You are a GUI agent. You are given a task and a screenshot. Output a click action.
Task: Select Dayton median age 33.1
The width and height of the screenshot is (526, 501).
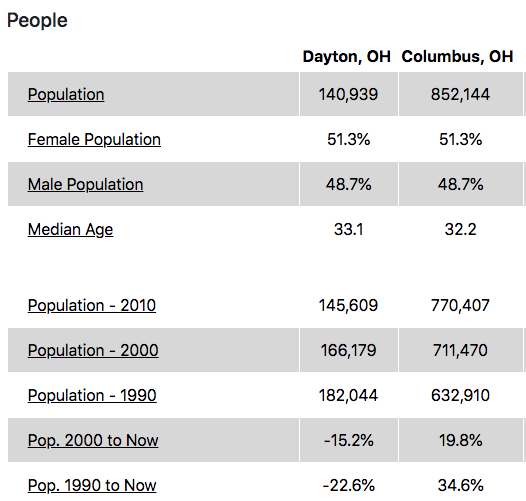349,230
